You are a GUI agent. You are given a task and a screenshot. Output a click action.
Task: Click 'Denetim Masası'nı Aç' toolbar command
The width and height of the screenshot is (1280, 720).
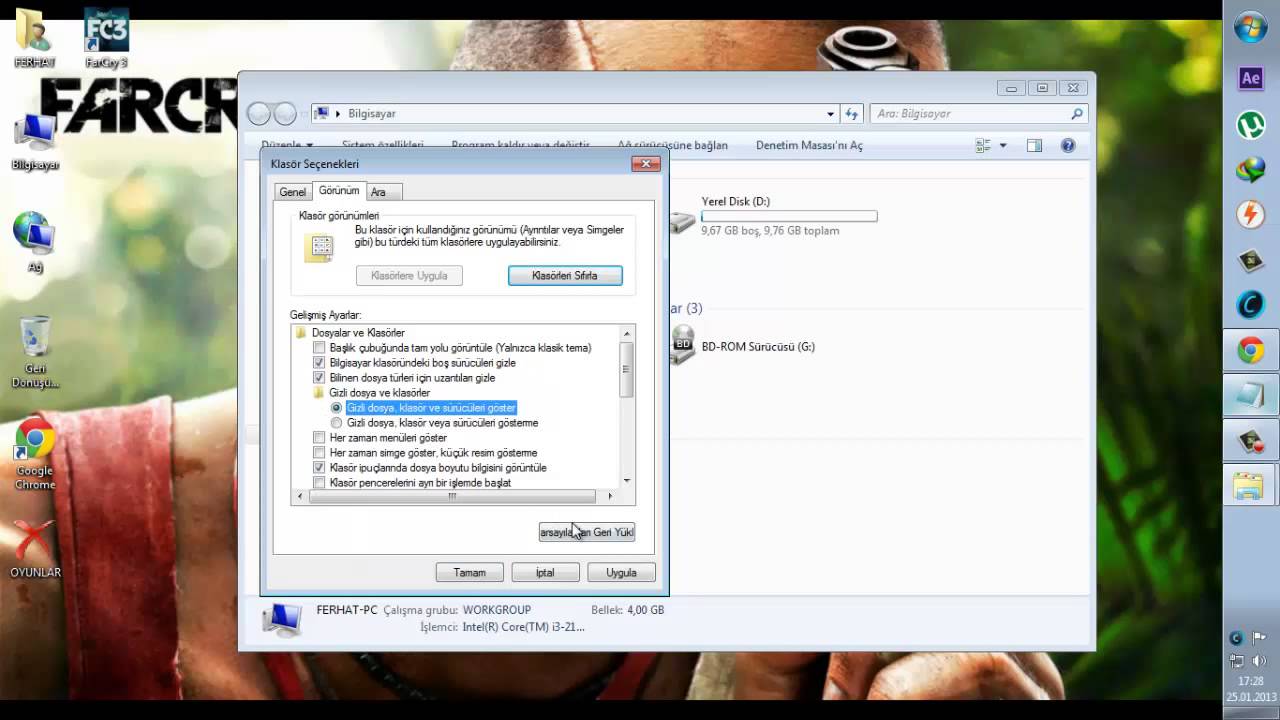(x=809, y=145)
